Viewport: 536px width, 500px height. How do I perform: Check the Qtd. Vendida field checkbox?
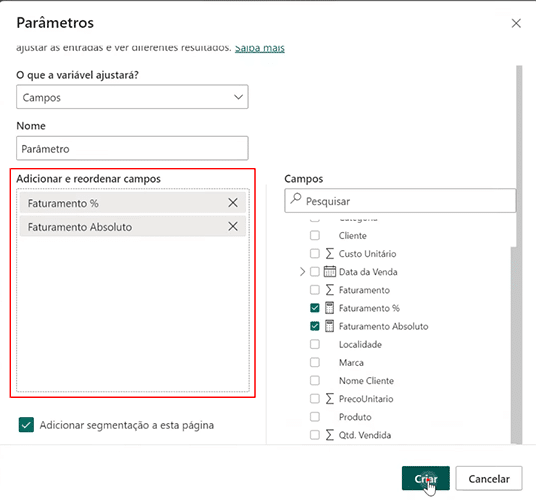[314, 435]
